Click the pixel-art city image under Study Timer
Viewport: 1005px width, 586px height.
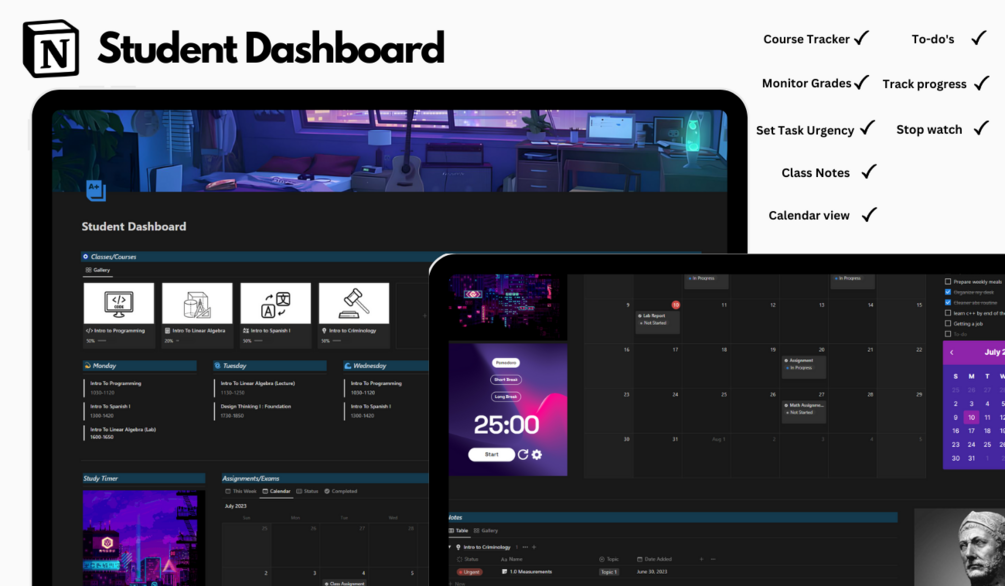[144, 537]
